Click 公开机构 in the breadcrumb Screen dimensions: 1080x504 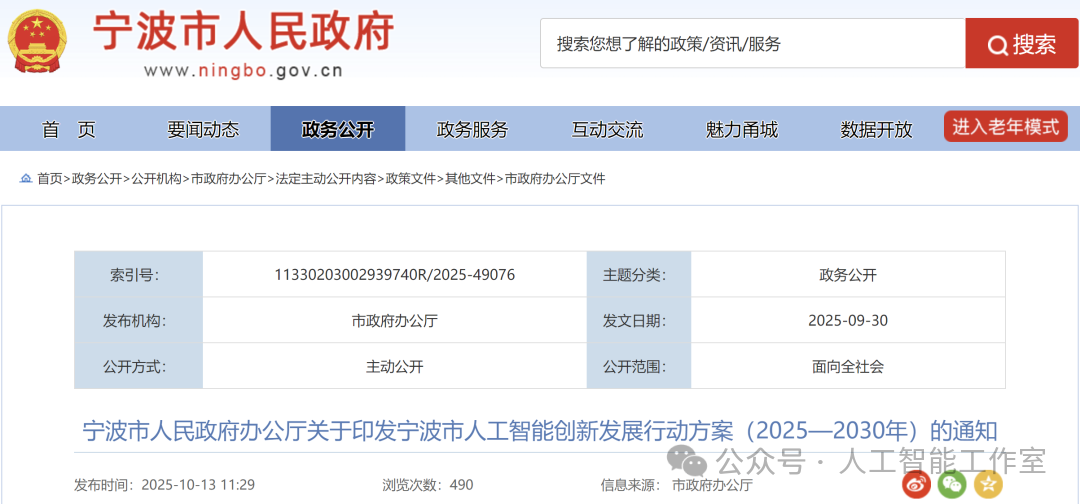click(156, 179)
